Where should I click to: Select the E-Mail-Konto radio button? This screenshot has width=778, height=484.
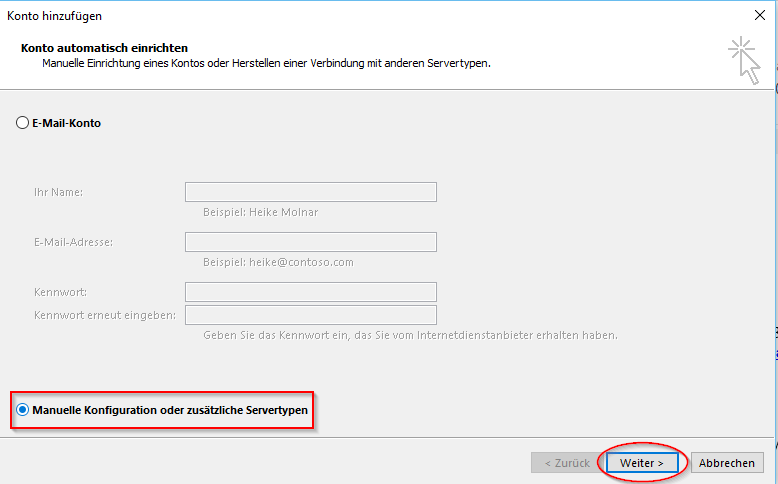[23, 123]
